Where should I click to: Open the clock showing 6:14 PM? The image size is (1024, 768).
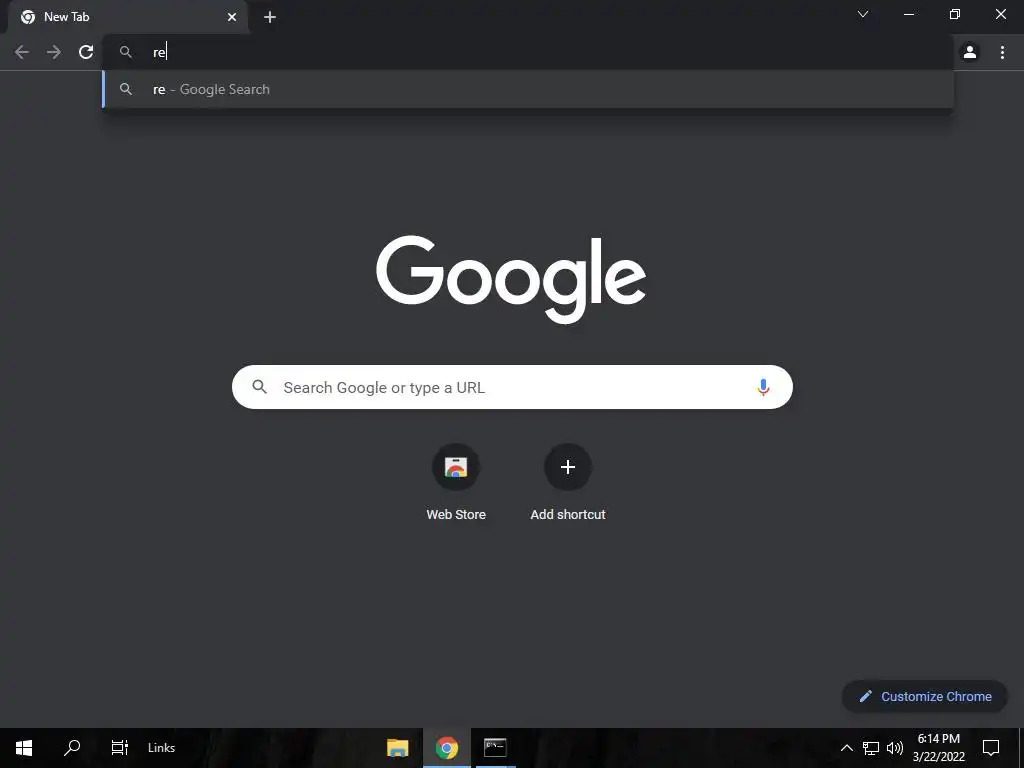click(x=938, y=748)
